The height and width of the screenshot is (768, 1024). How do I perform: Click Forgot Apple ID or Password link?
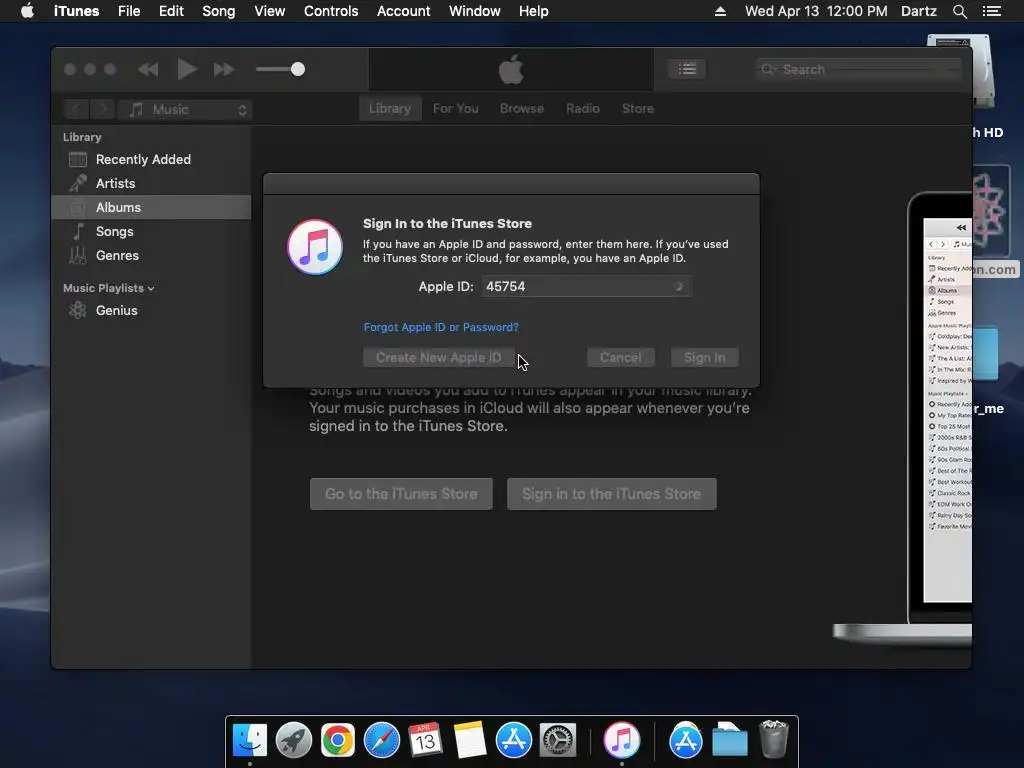(x=441, y=327)
